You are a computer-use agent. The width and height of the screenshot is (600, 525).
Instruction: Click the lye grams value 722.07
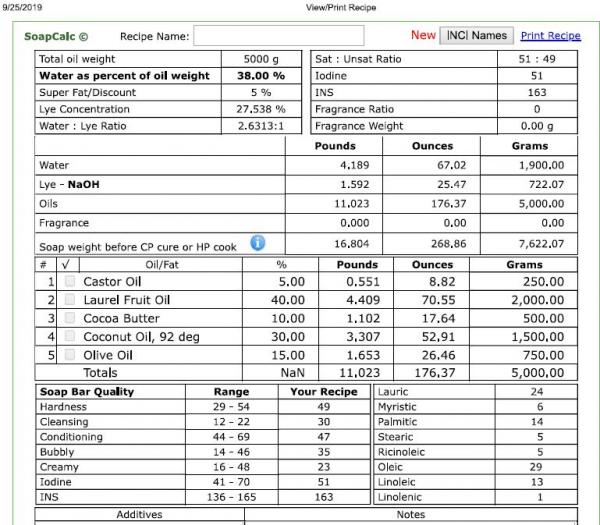546,184
